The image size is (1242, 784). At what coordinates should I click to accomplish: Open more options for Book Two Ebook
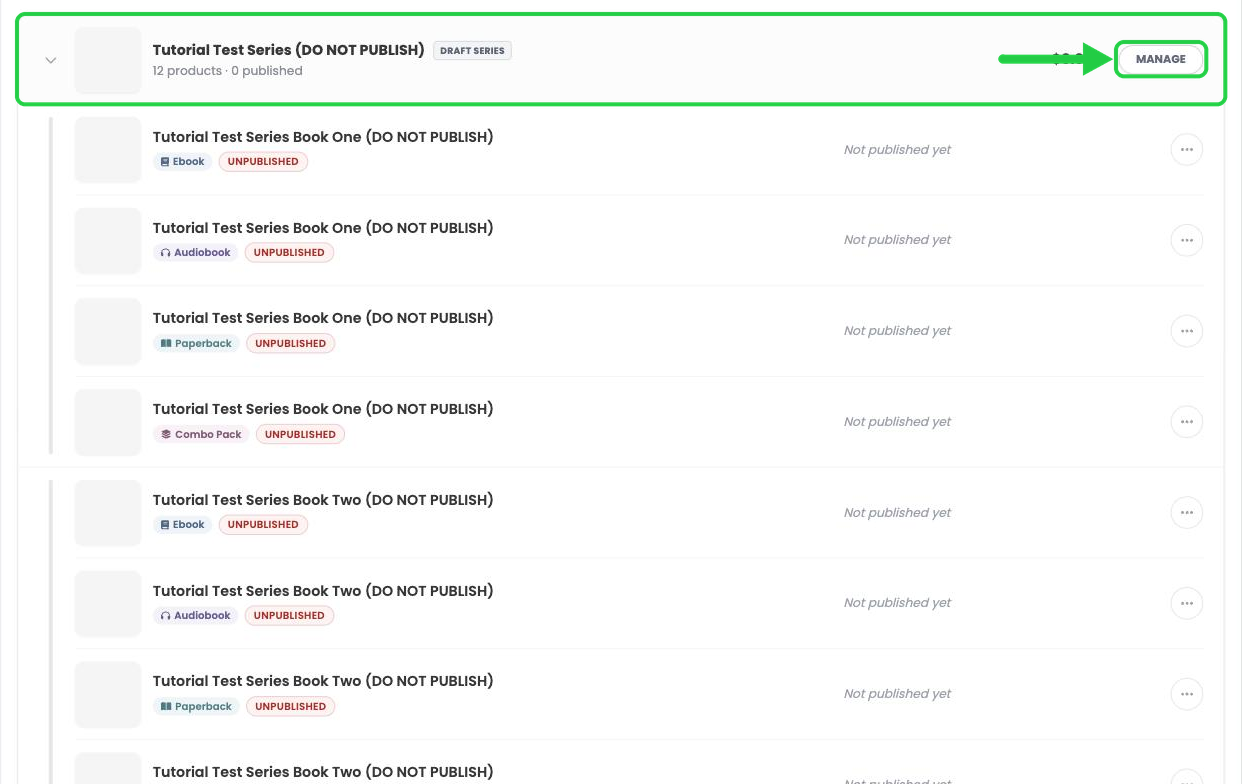tap(1186, 513)
